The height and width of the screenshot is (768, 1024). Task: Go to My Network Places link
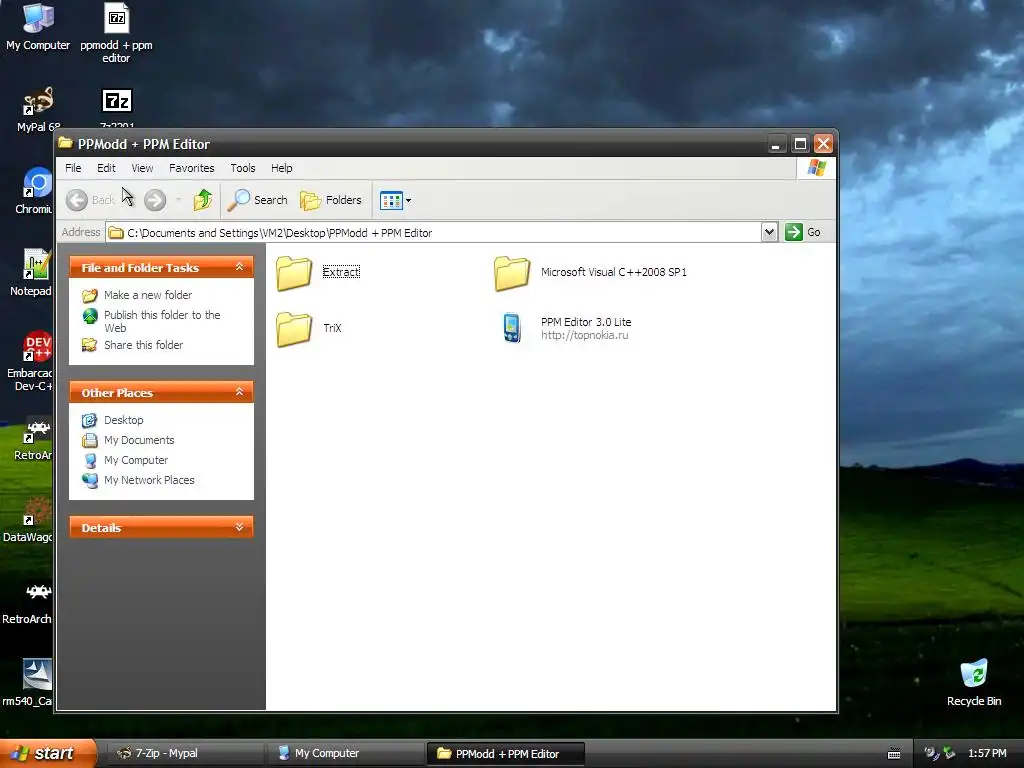(x=149, y=480)
